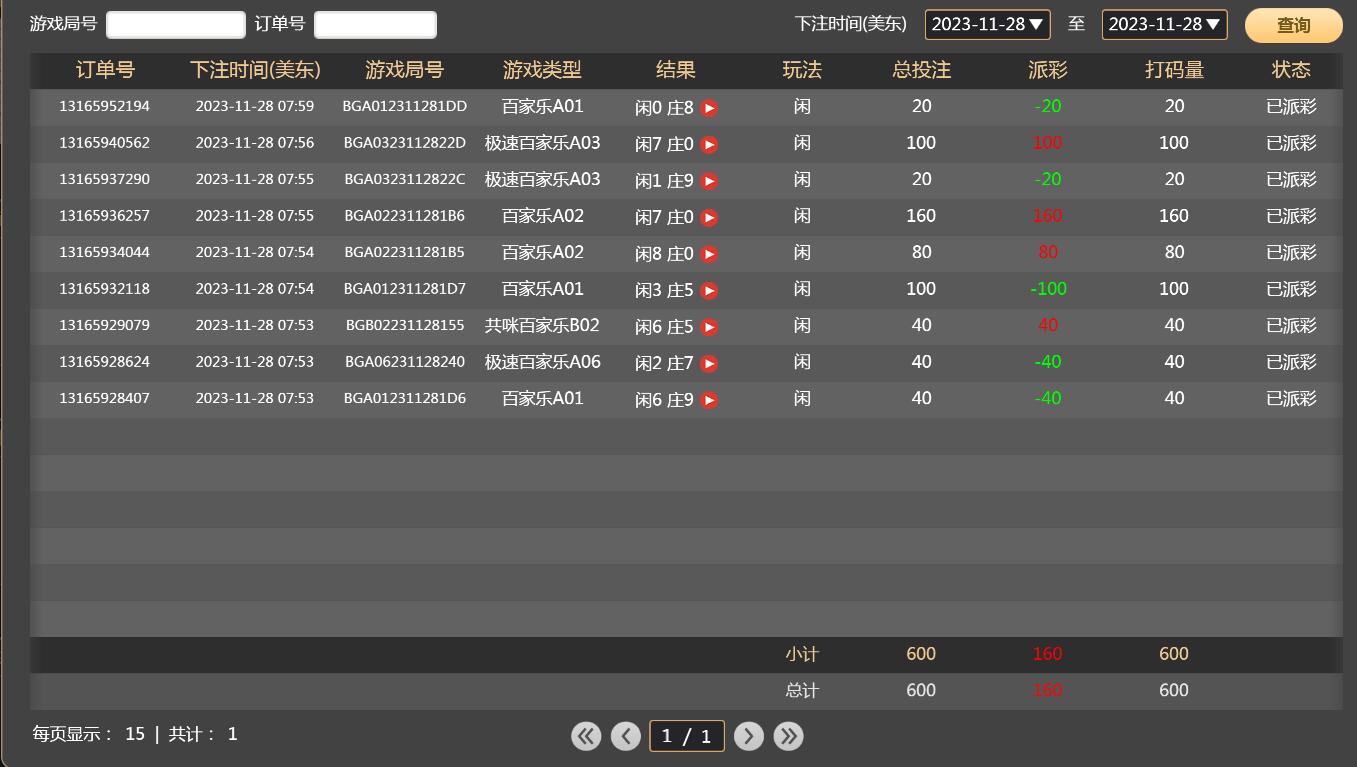Play replay for 共咪百家乐B02 round

pos(709,327)
